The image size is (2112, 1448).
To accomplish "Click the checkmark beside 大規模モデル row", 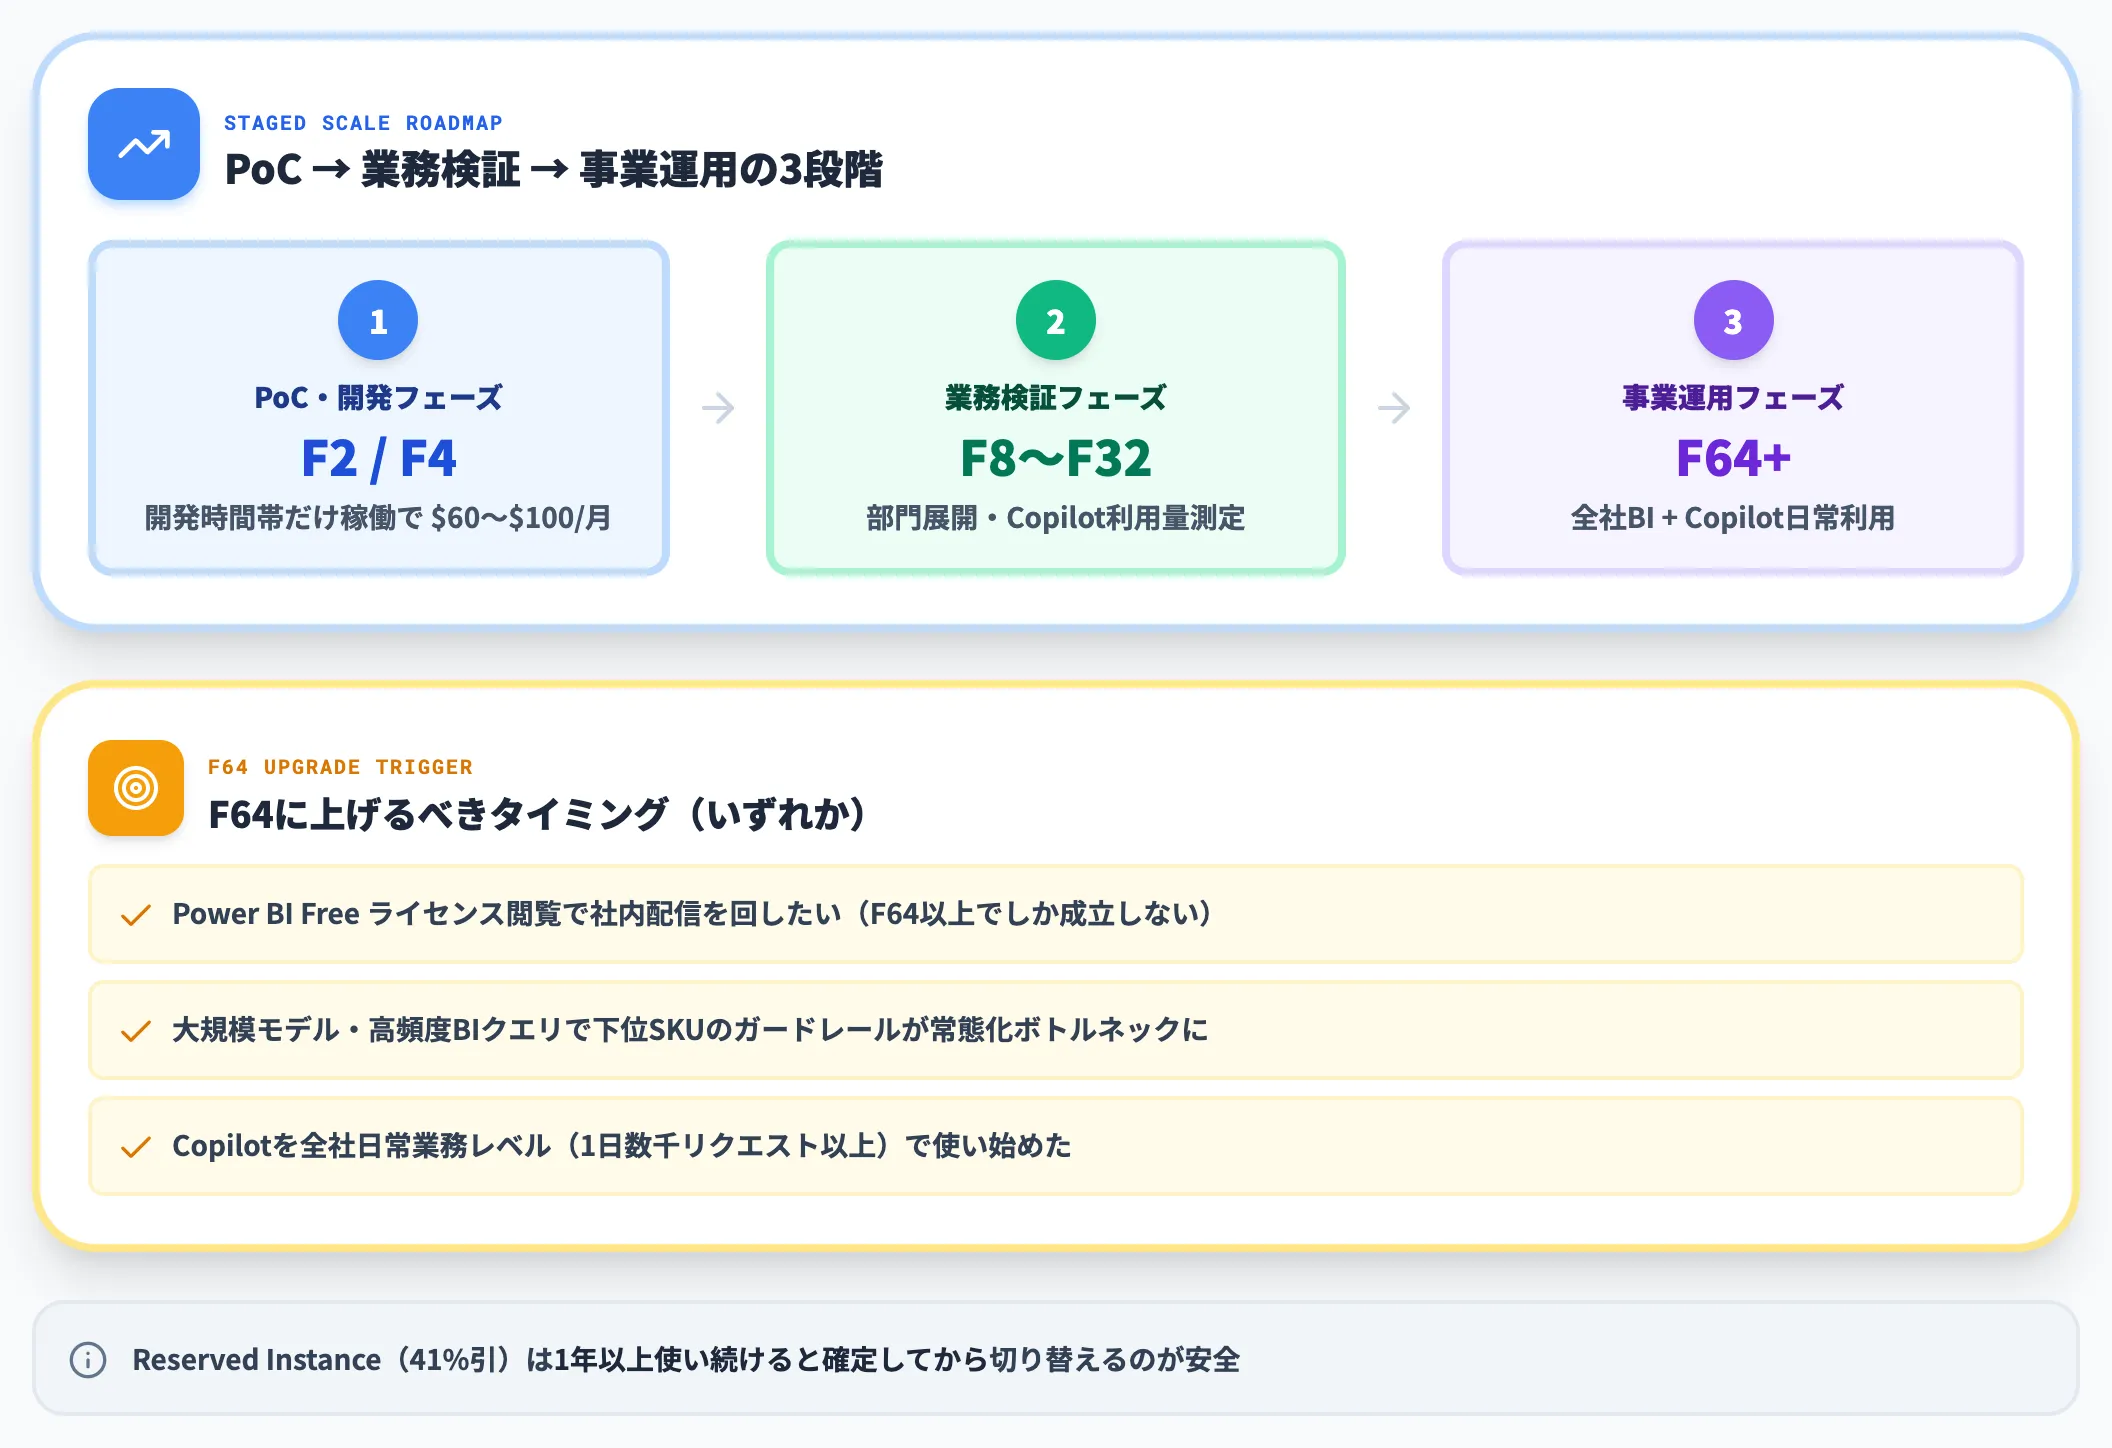I will pyautogui.click(x=136, y=1031).
